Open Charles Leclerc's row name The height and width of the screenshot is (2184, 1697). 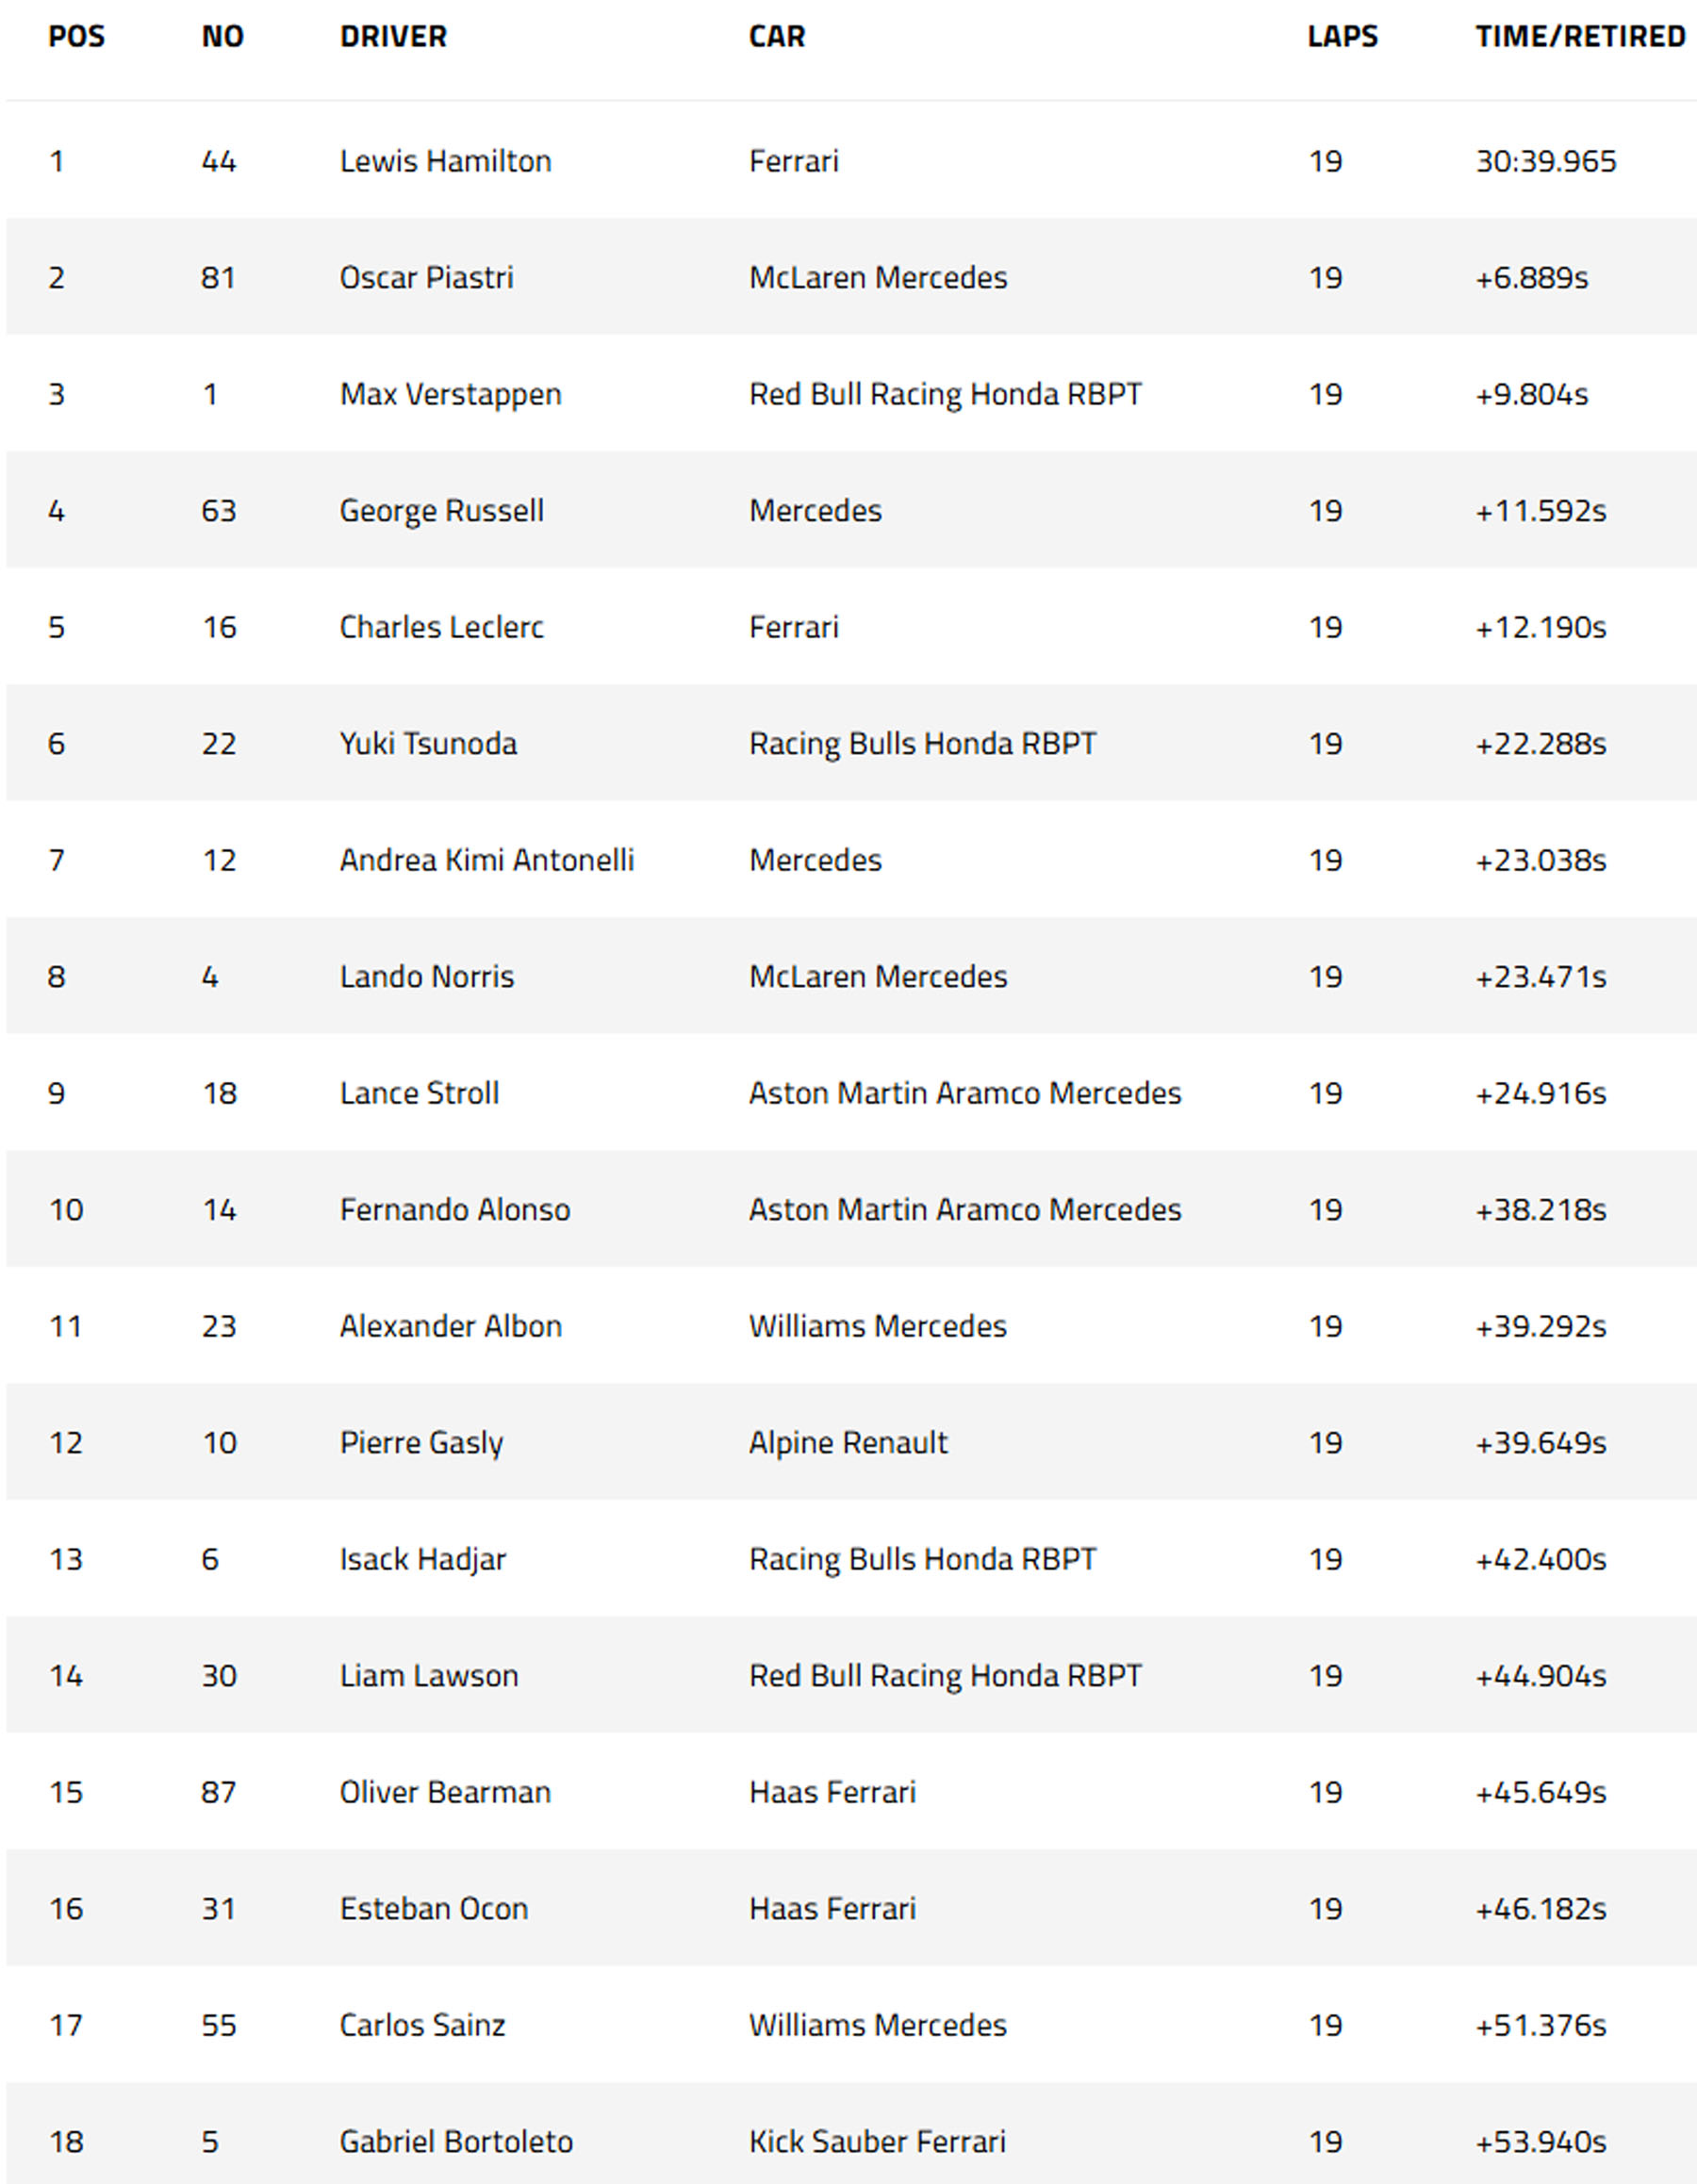(x=442, y=627)
